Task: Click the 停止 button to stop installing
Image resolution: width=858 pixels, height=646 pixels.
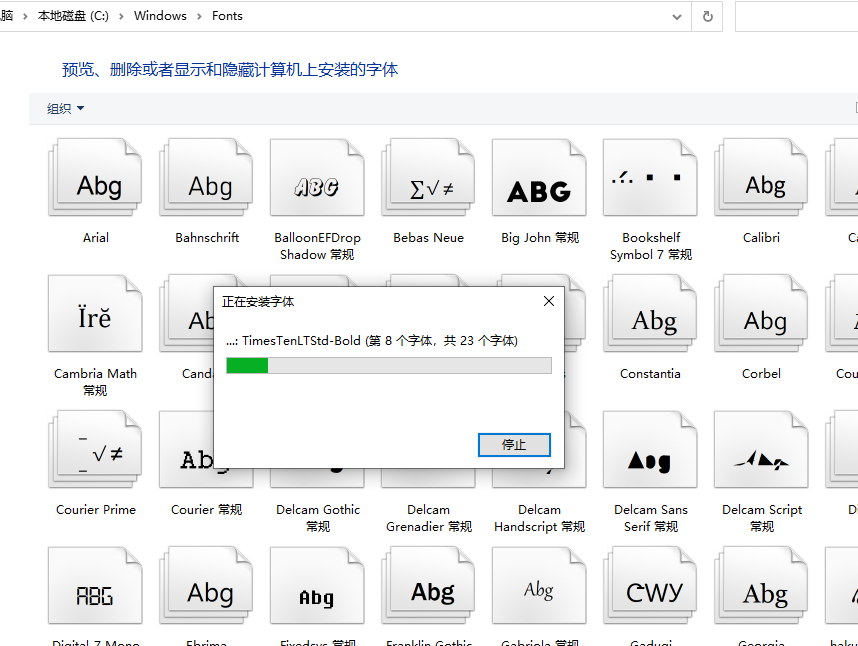Action: point(514,445)
